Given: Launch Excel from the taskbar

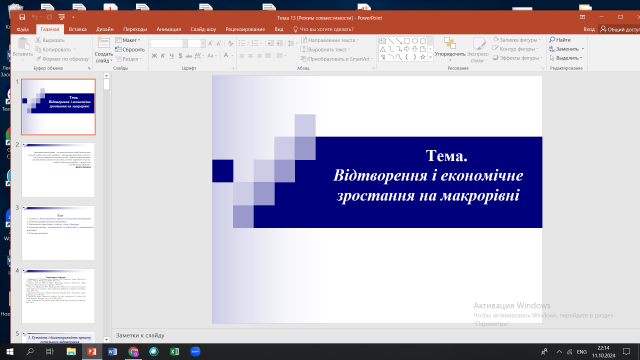Looking at the screenshot, I should tap(175, 351).
